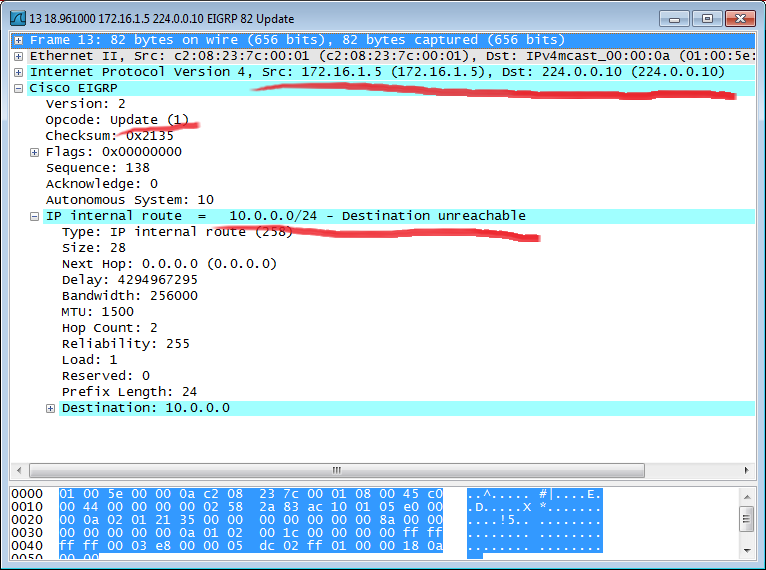Click the horizontal scrollbar thumb in details pane
Viewport: 766px width, 570px height.
click(337, 470)
